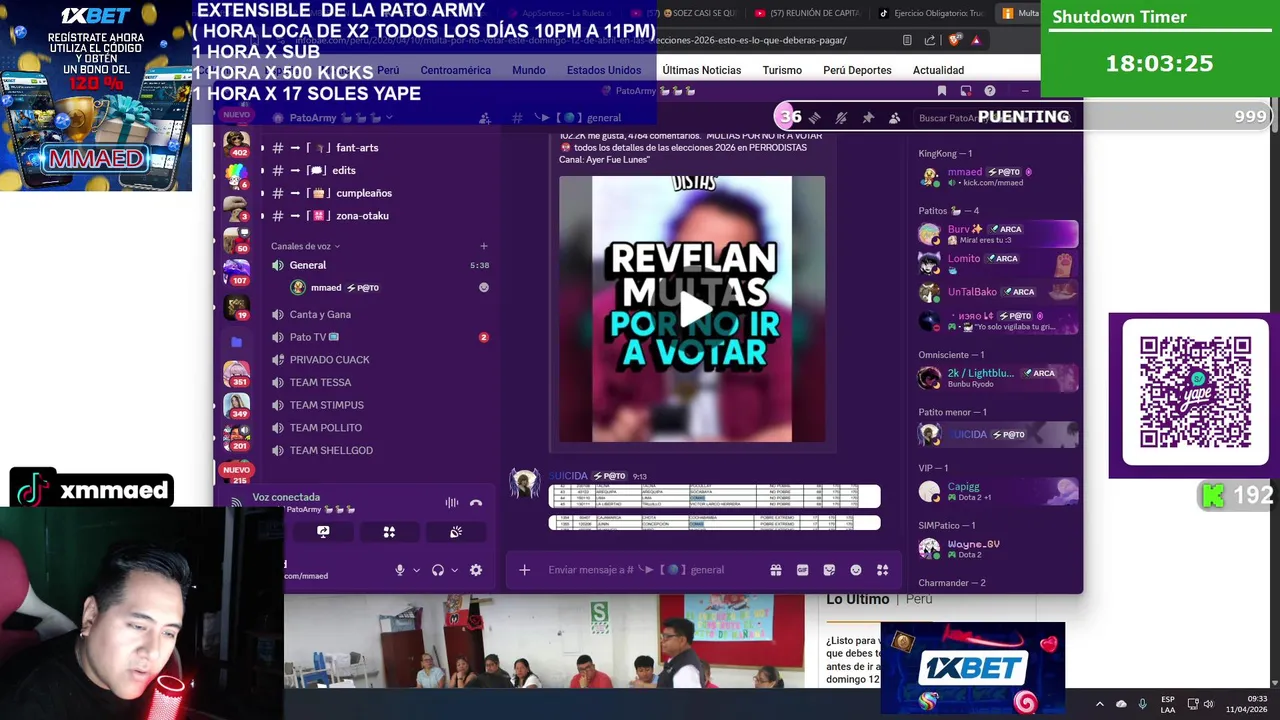Image resolution: width=1280 pixels, height=720 pixels.
Task: Toggle the member list icon
Action: click(x=895, y=118)
